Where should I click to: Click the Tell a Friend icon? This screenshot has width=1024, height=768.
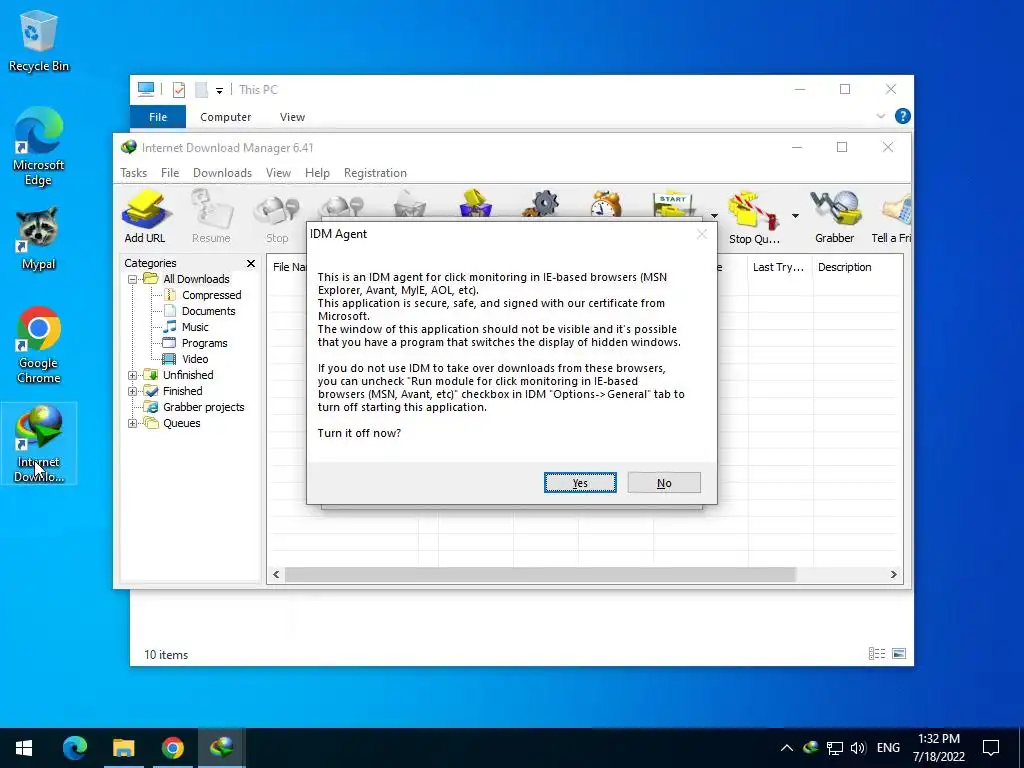(892, 217)
